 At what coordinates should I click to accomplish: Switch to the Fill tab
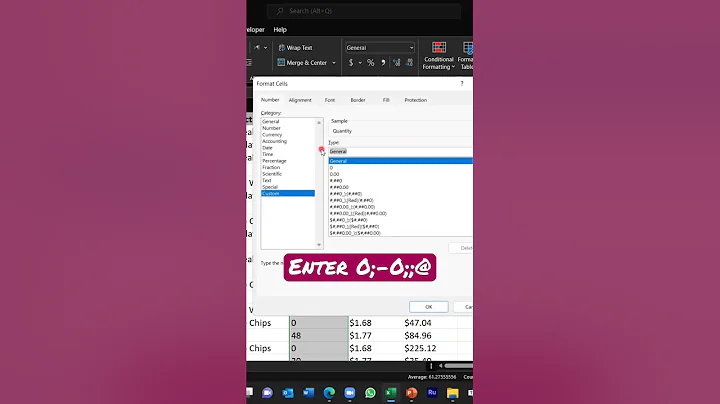[x=386, y=100]
